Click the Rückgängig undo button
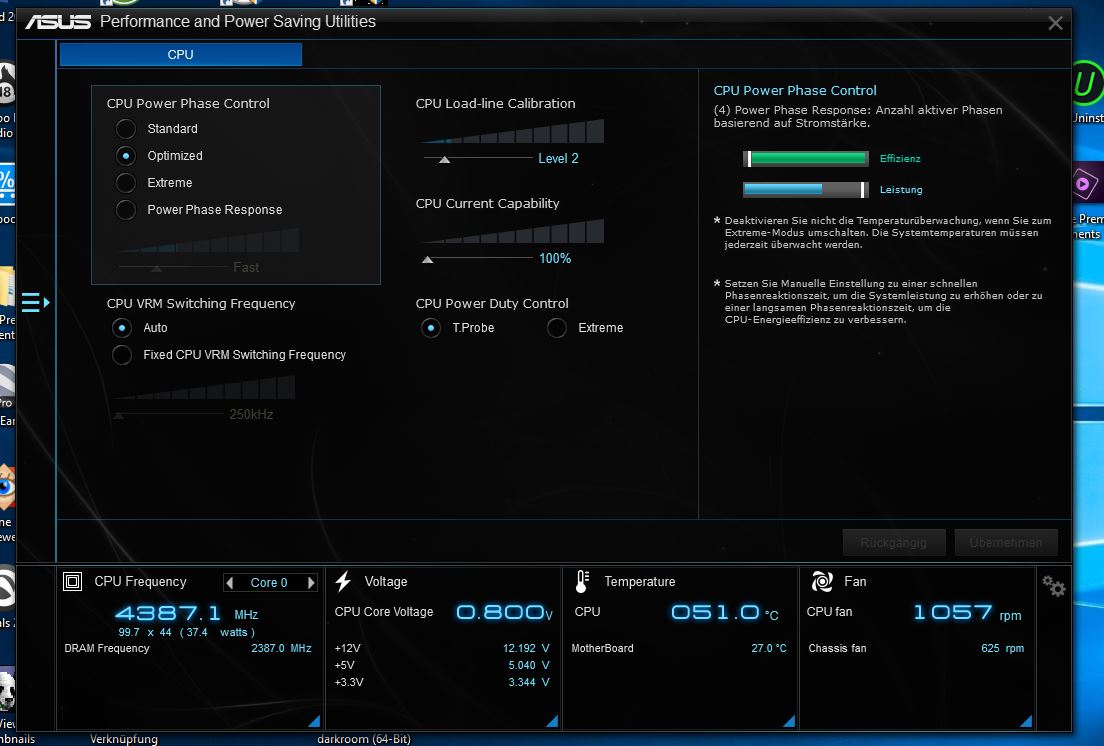This screenshot has width=1104, height=746. click(893, 543)
